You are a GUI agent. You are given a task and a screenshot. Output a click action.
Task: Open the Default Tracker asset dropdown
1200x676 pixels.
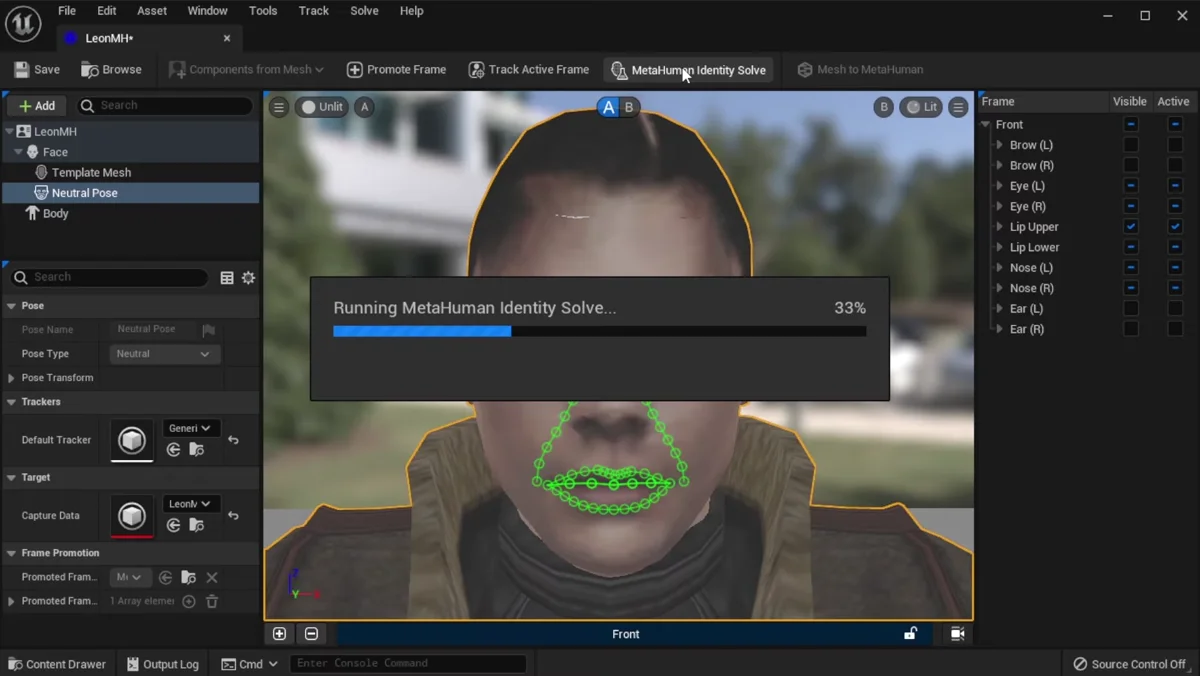pos(190,428)
